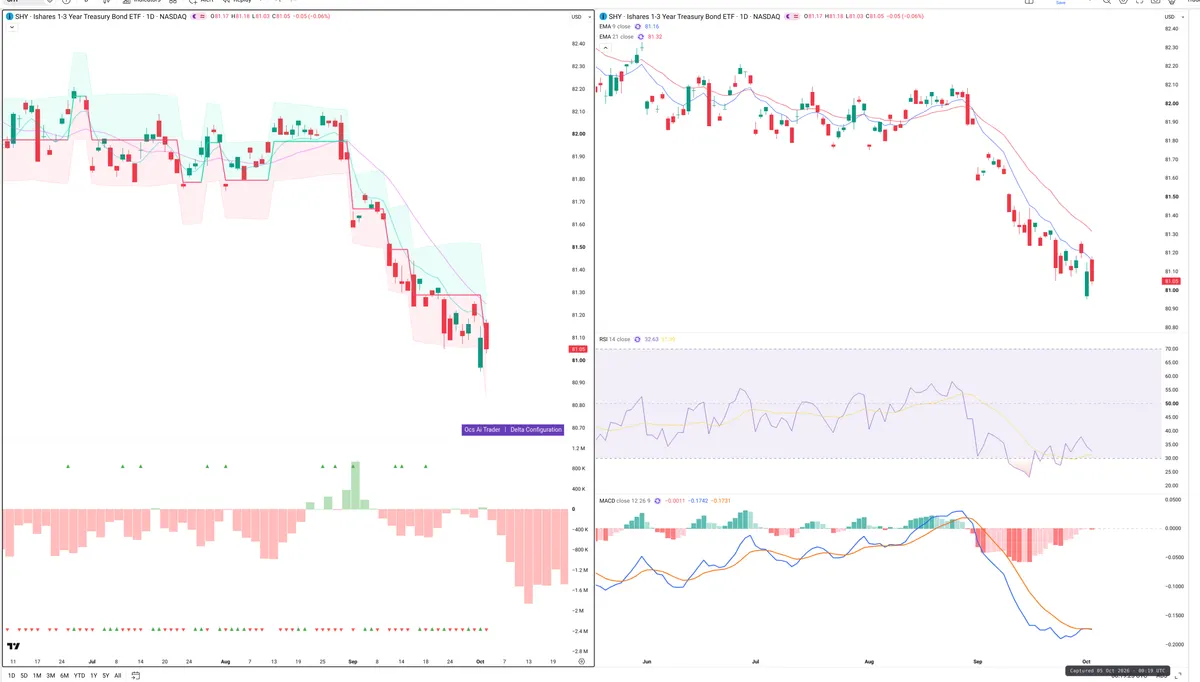The height and width of the screenshot is (682, 1200).
Task: Click the purple icon beside RSI 14 close
Action: (x=639, y=340)
